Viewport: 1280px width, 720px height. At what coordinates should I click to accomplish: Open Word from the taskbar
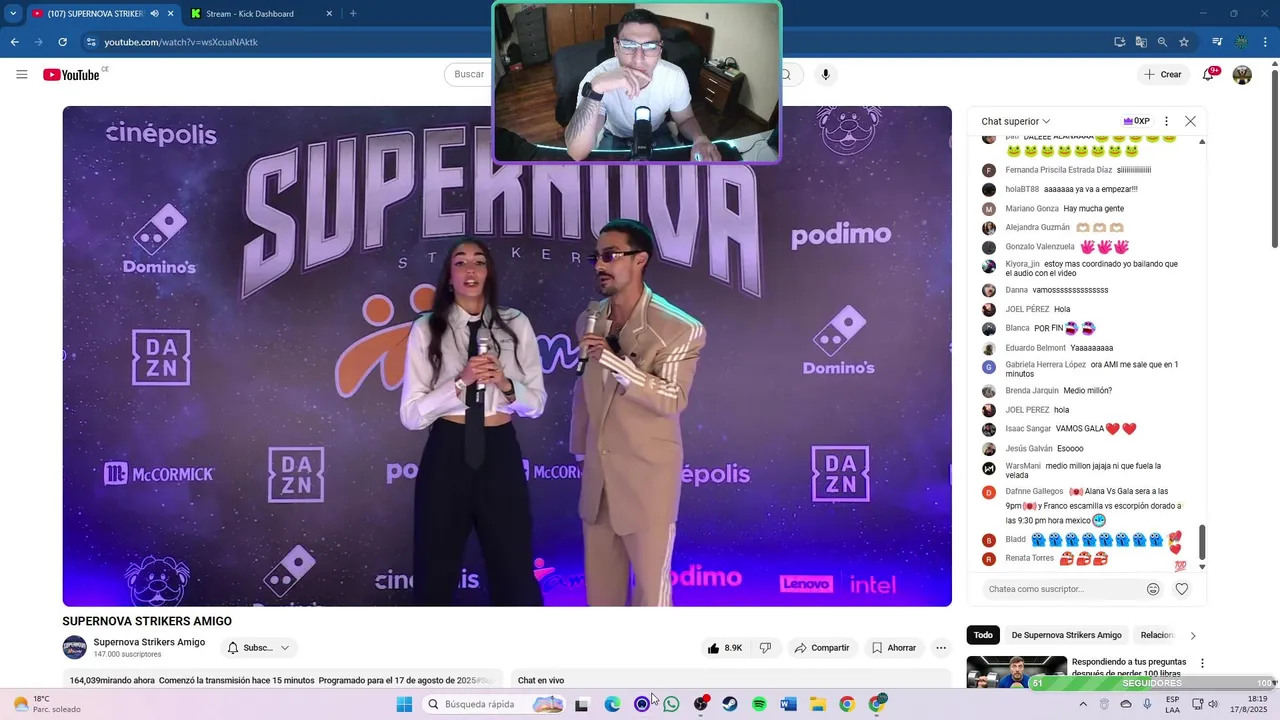pos(788,704)
